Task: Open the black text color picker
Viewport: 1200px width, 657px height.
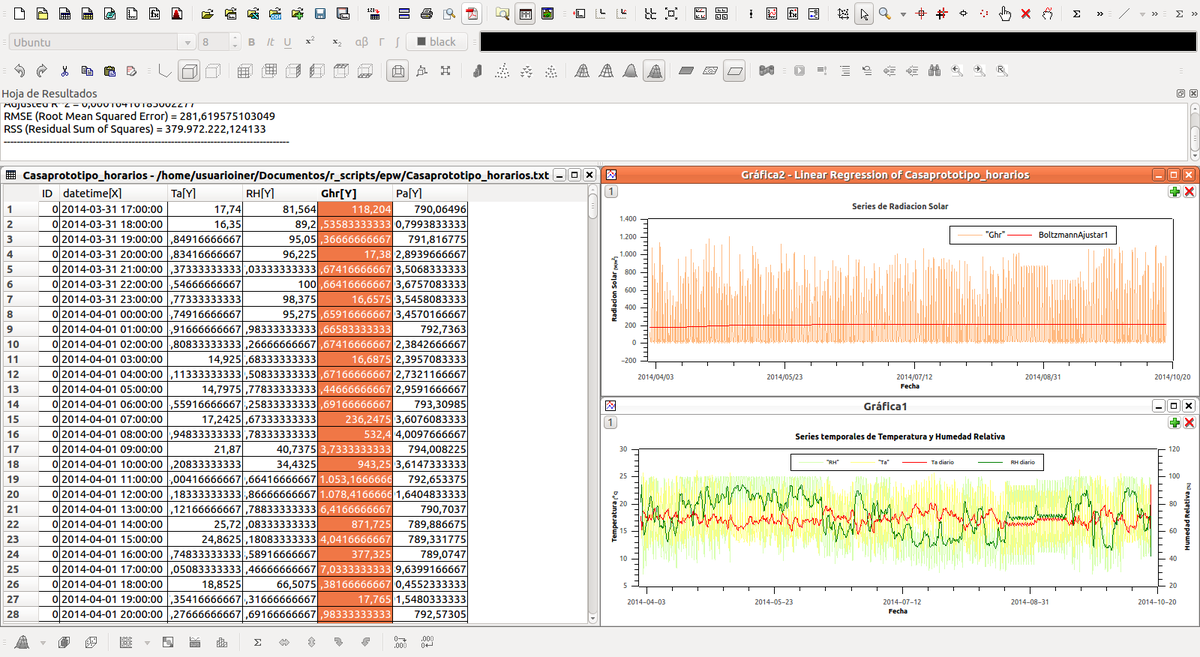Action: point(438,42)
